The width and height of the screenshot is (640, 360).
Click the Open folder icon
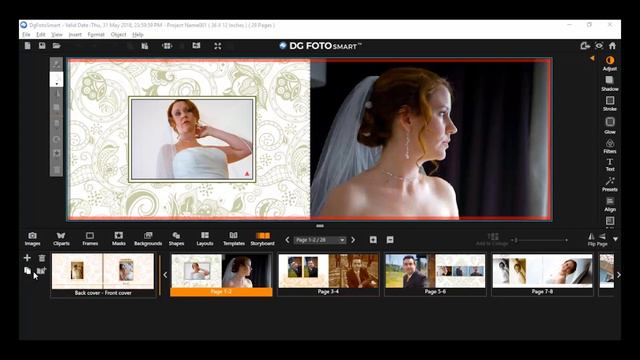tap(56, 46)
